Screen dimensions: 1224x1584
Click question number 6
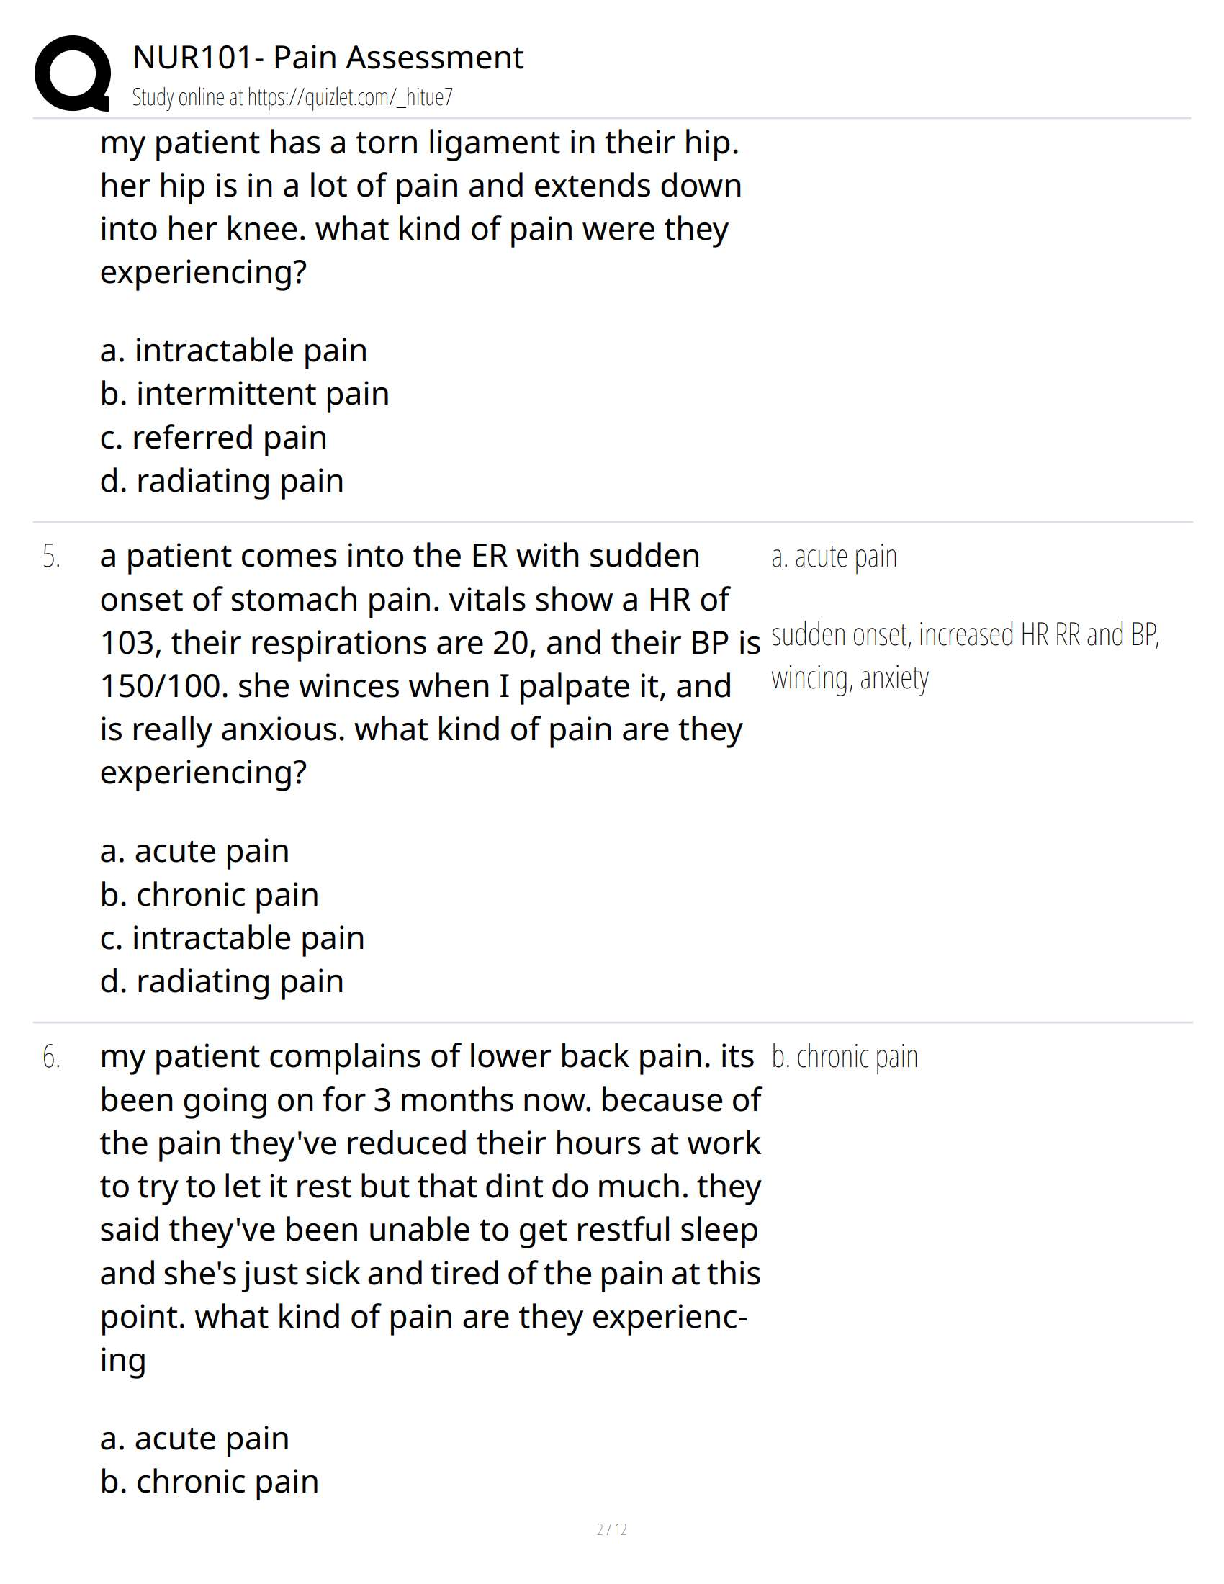(51, 1057)
